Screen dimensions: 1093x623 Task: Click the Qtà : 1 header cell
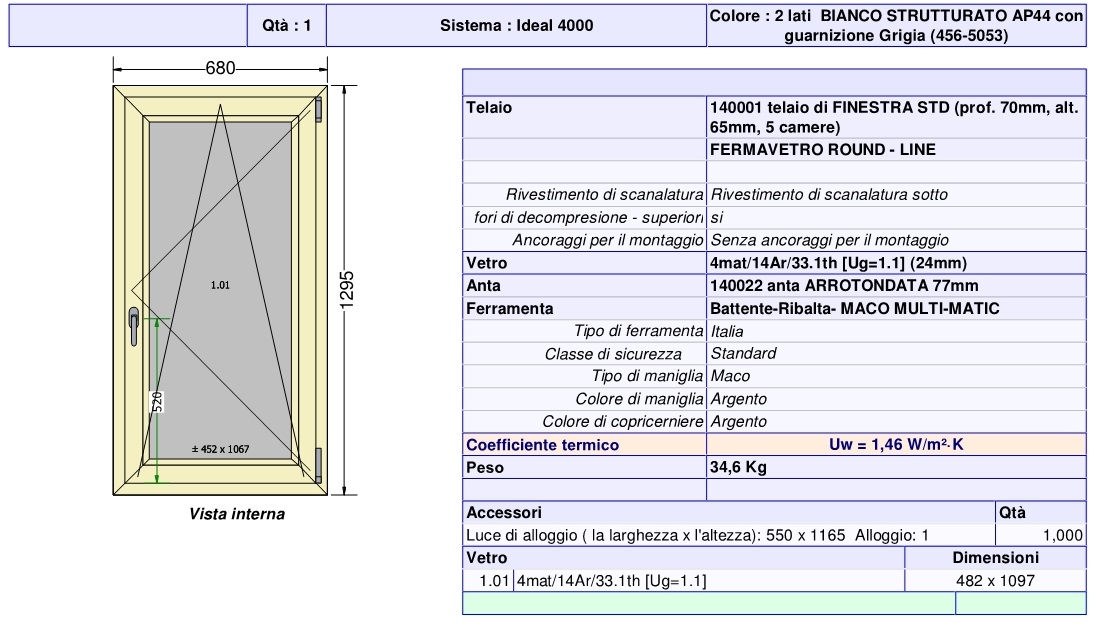(286, 26)
